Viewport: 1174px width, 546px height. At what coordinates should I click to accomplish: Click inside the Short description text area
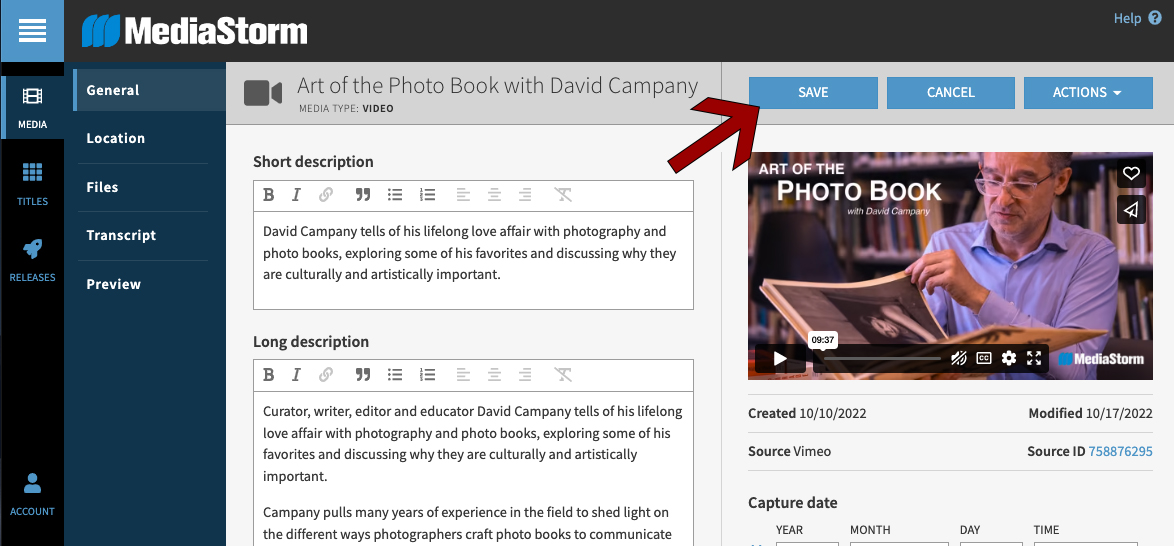tap(472, 258)
